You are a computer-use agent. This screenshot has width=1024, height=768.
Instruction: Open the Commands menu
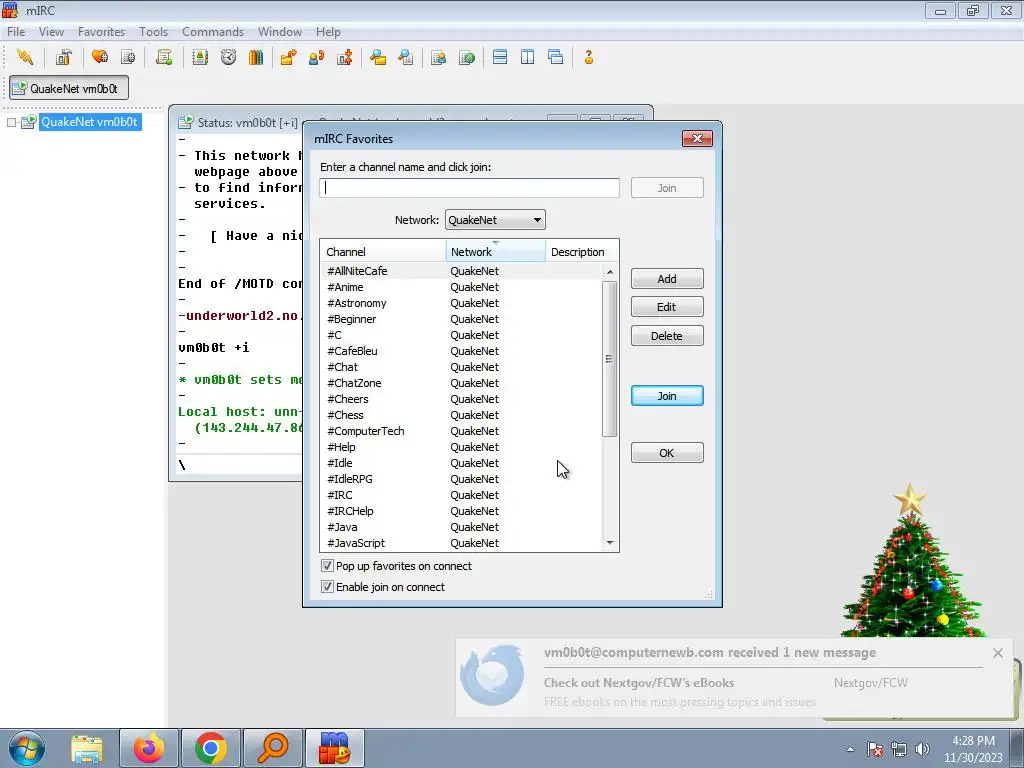point(213,31)
